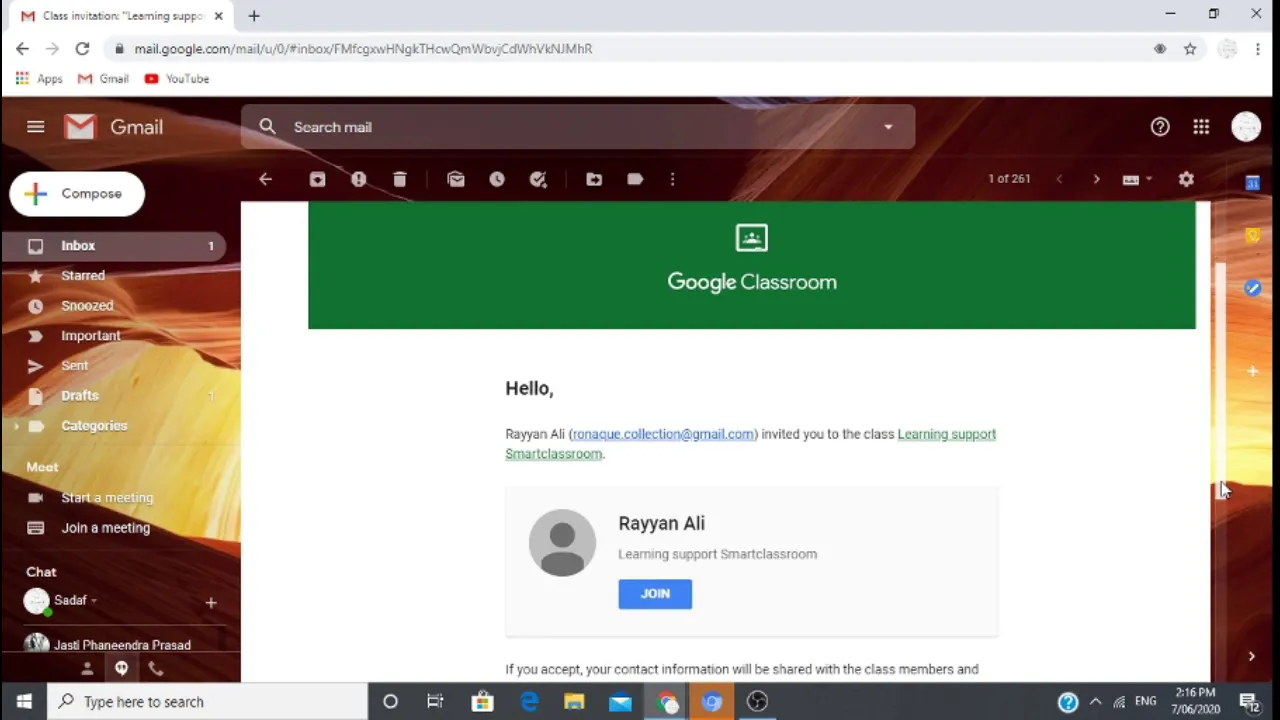This screenshot has width=1280, height=720.
Task: Apply a label to this email
Action: [x=635, y=179]
